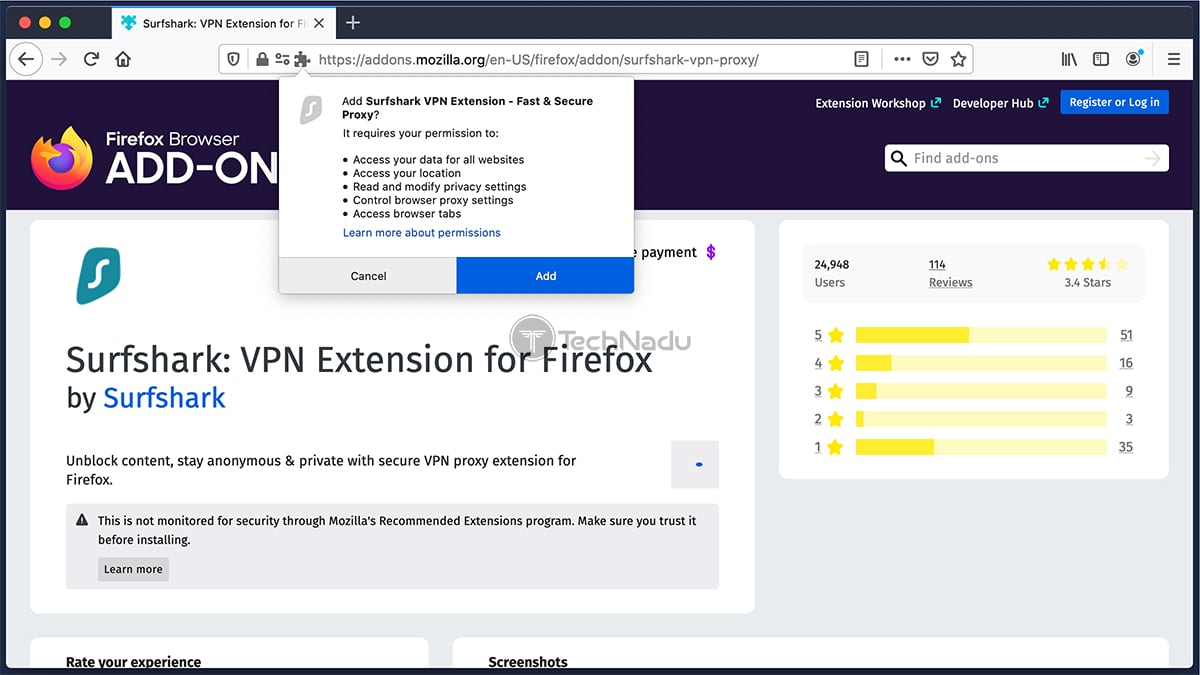The height and width of the screenshot is (675, 1200).
Task: Click the tracking protection shield icon
Action: [234, 59]
